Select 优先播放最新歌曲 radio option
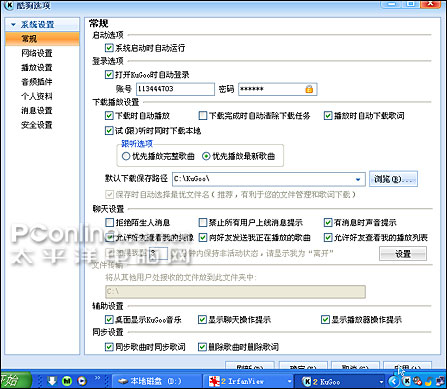The image size is (447, 389). 206,156
